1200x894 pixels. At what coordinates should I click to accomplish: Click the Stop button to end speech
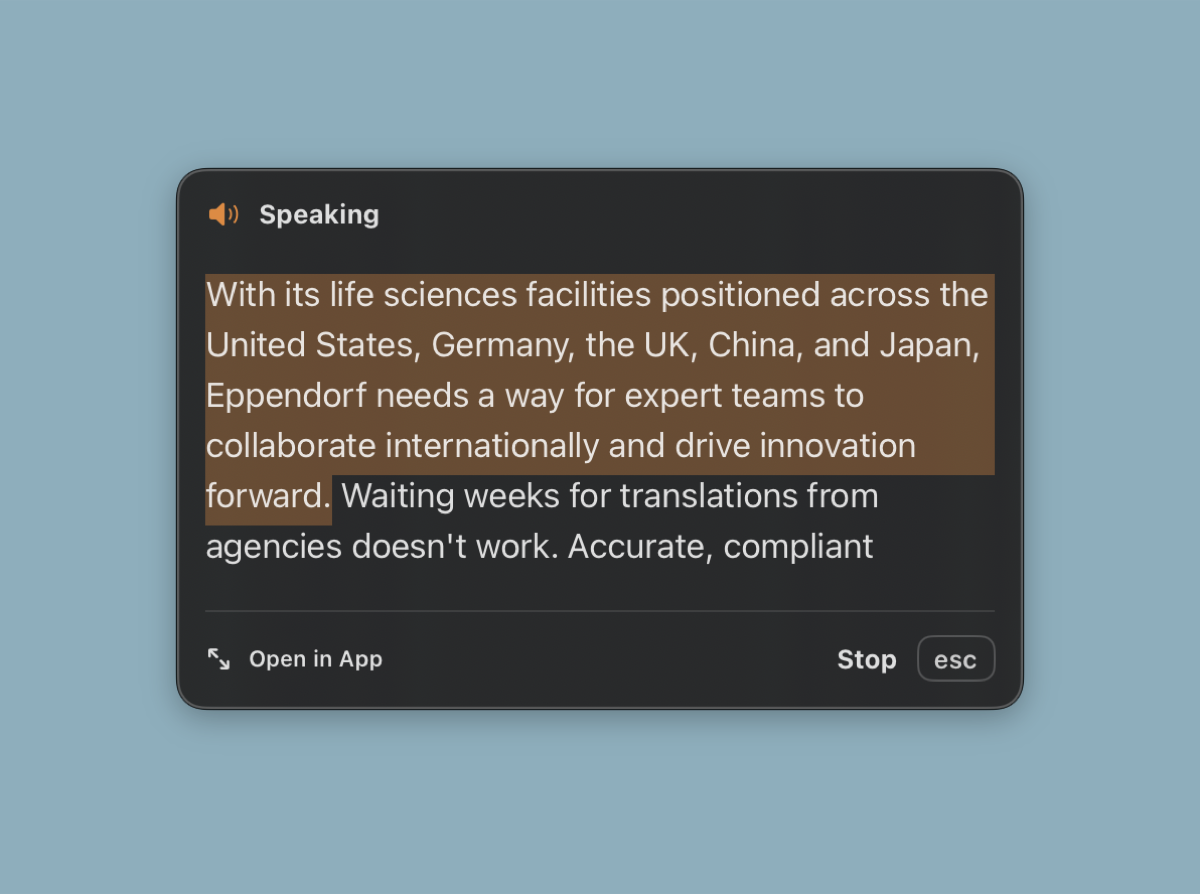(x=866, y=659)
